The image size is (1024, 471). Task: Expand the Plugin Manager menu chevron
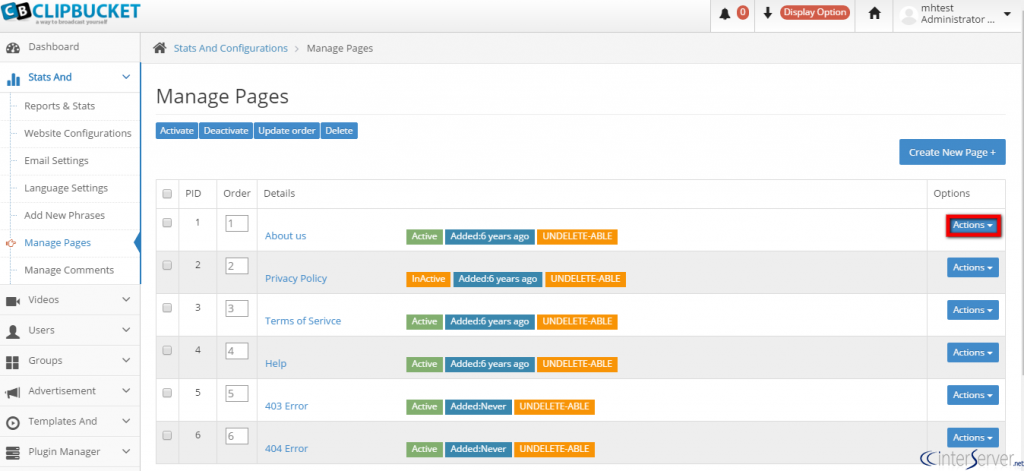[127, 451]
